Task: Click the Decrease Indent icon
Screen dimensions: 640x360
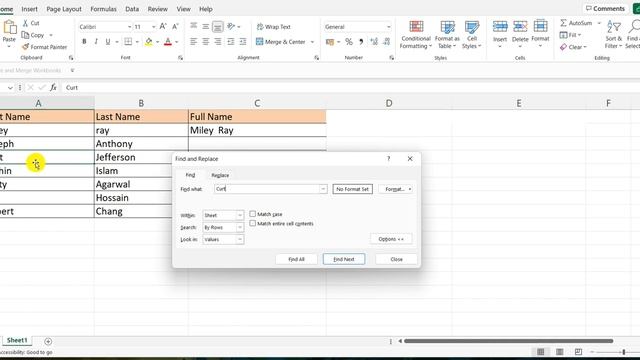Action: click(231, 42)
